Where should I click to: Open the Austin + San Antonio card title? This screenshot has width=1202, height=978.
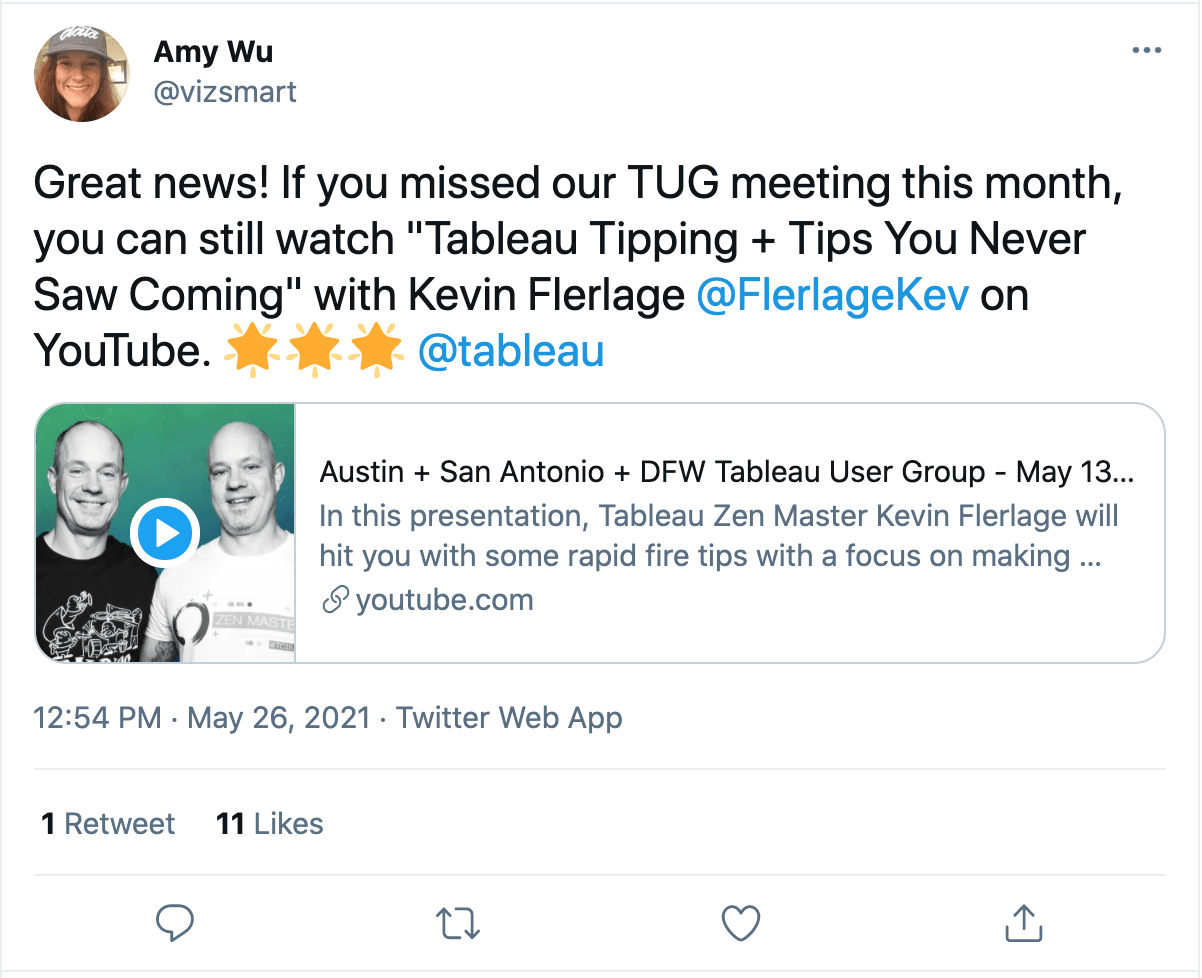[726, 472]
